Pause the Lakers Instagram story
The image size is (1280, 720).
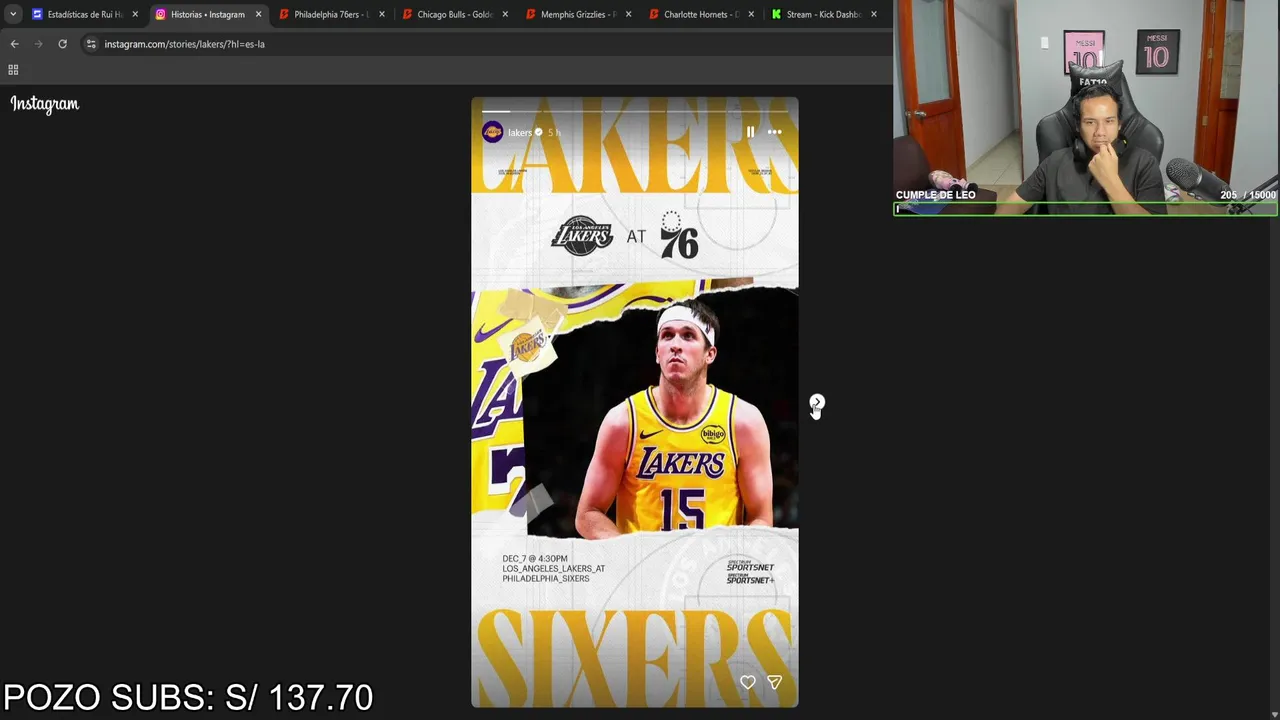coord(750,132)
